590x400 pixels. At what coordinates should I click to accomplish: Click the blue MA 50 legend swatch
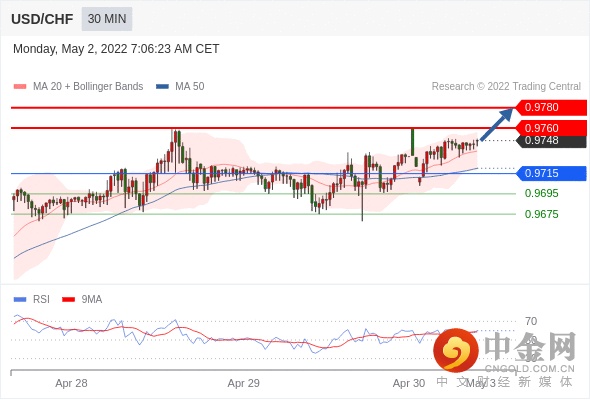pyautogui.click(x=162, y=87)
